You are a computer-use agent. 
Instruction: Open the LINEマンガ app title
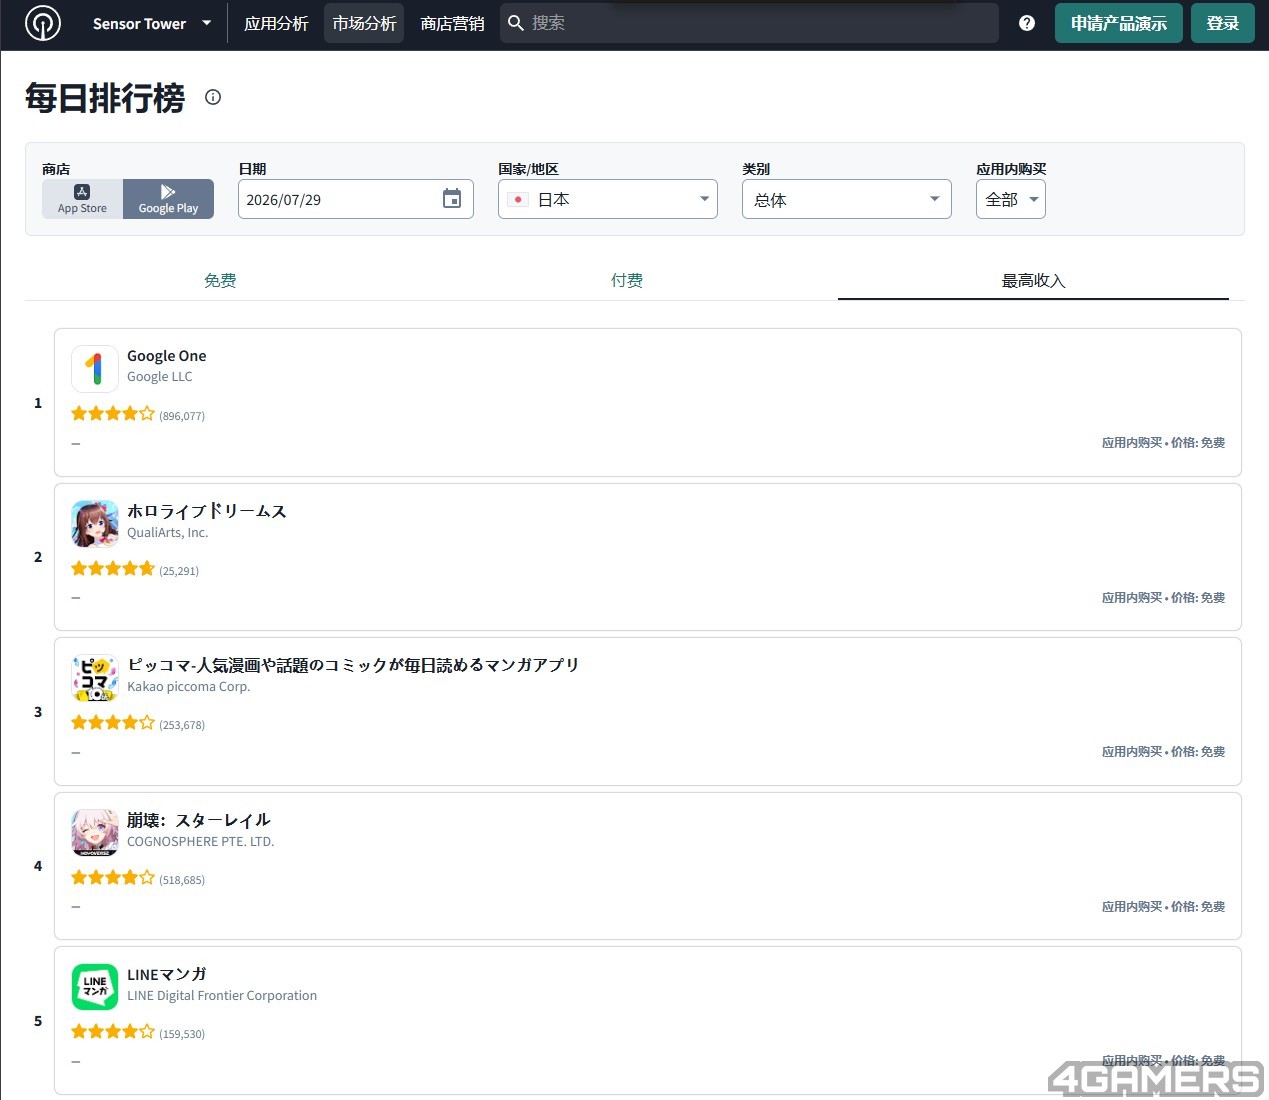pyautogui.click(x=167, y=974)
